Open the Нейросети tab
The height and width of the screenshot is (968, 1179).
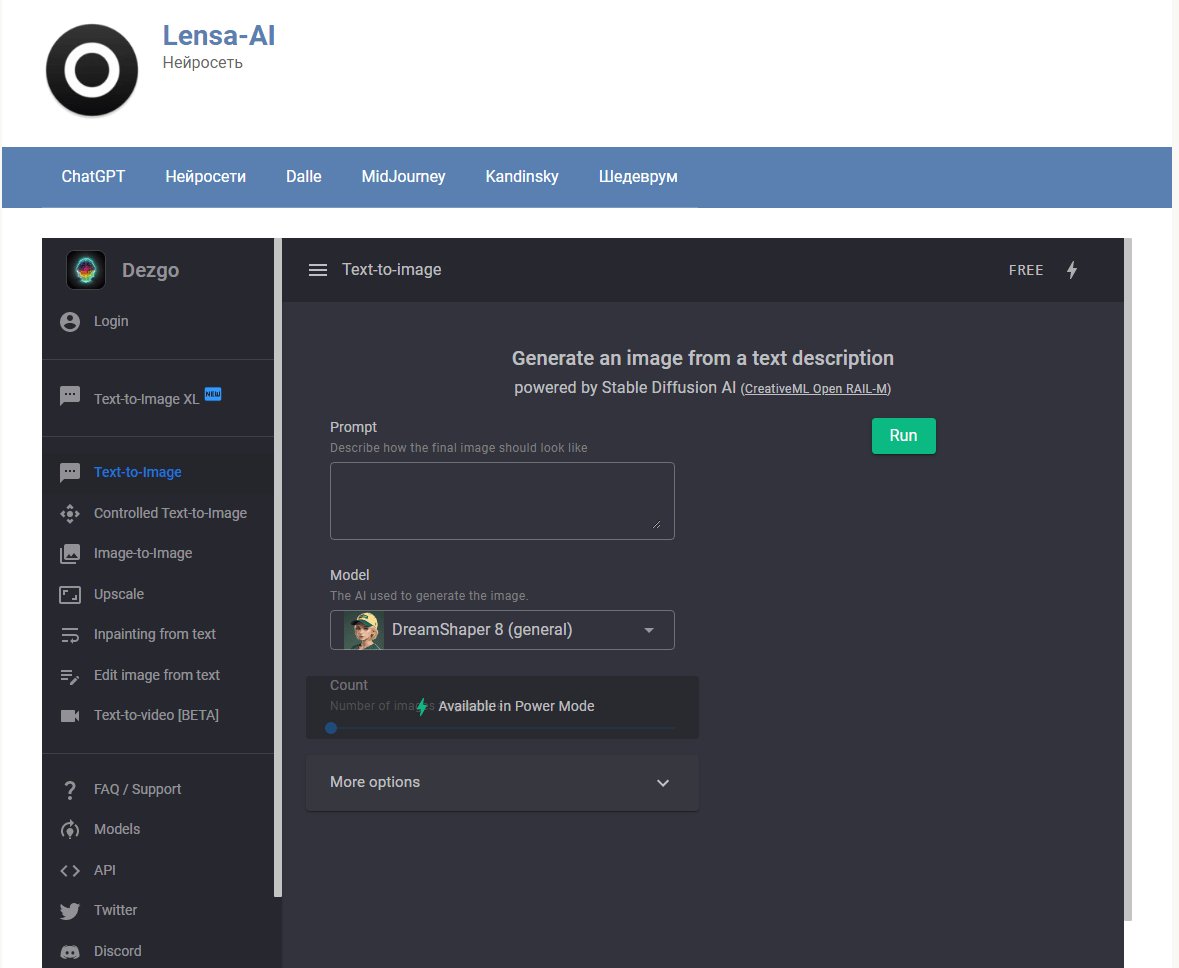pyautogui.click(x=205, y=177)
